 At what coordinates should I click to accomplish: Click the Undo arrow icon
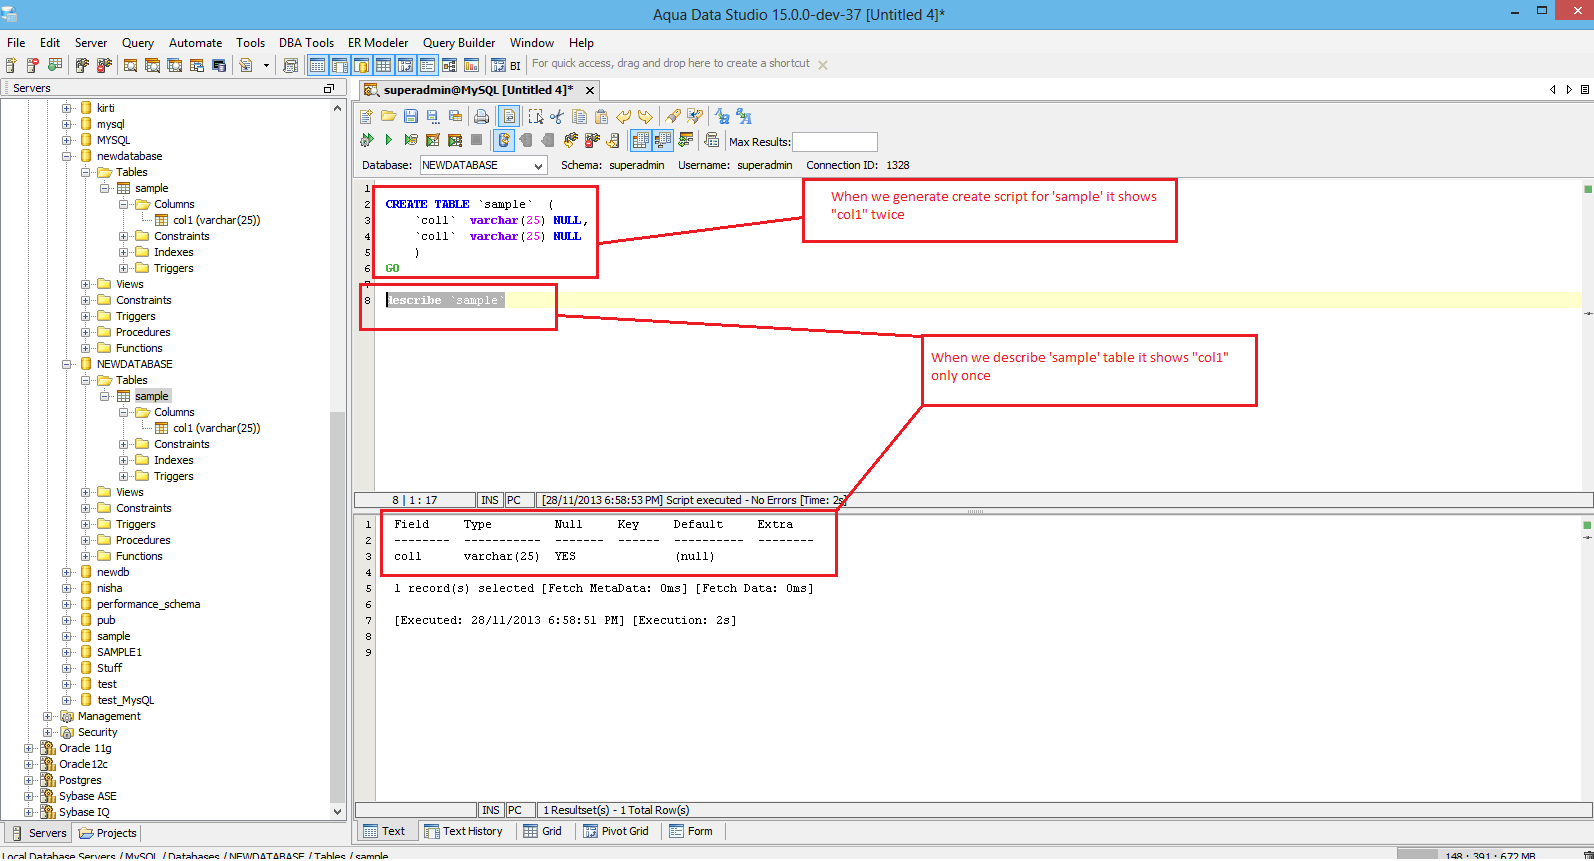[623, 117]
